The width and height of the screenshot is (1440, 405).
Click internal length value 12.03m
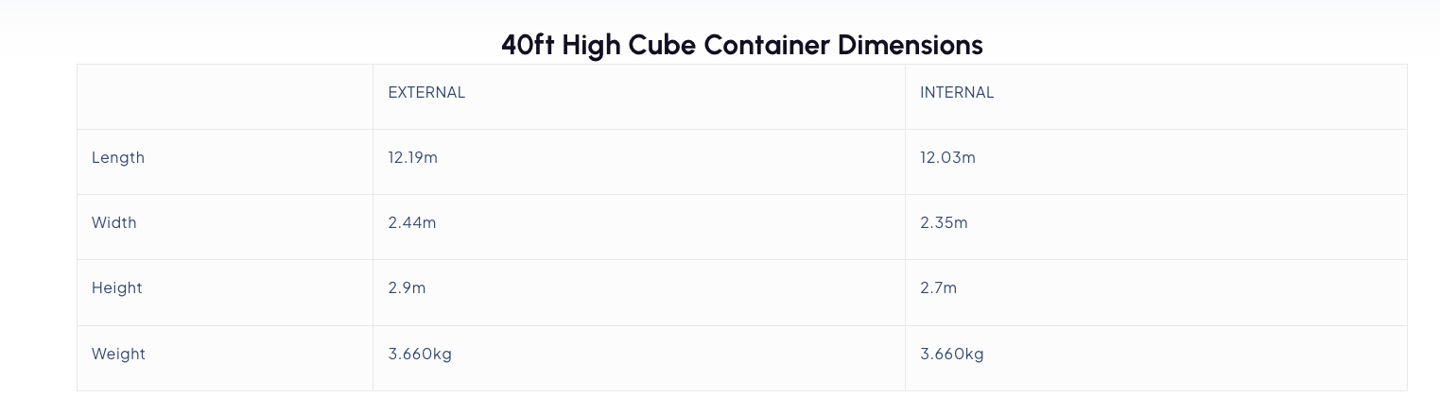click(x=947, y=158)
